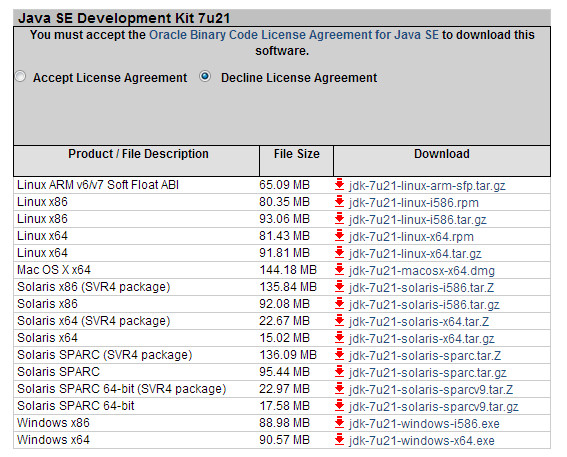
Task: Click jdk-7u21-solaris-i586.tar.gz link
Action: click(424, 305)
